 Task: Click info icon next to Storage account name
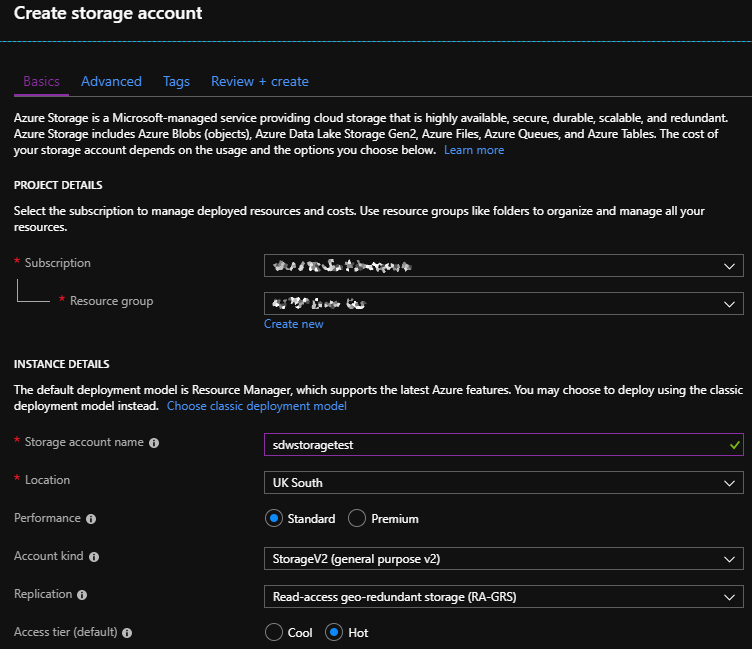(x=154, y=442)
